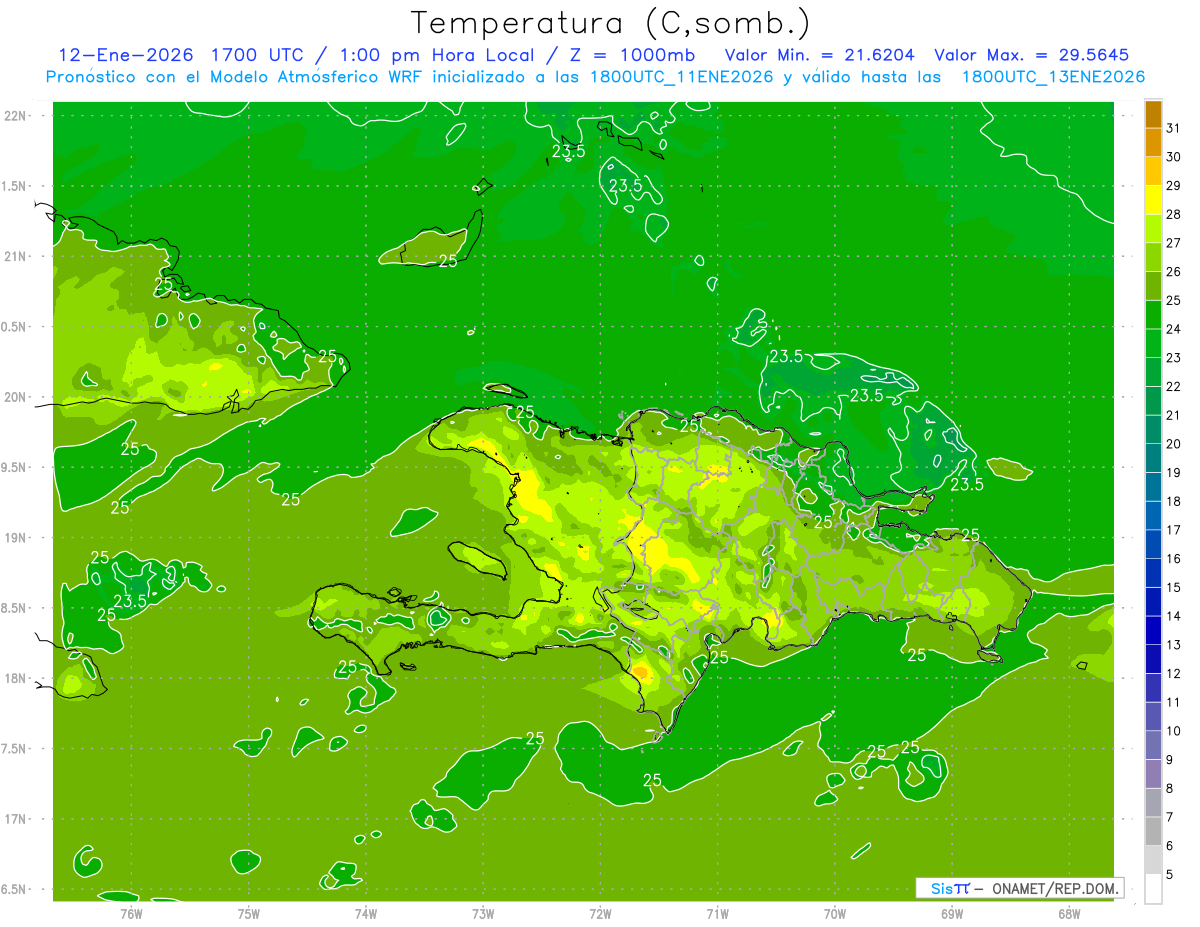Click legend value 26

pyautogui.click(x=1175, y=271)
